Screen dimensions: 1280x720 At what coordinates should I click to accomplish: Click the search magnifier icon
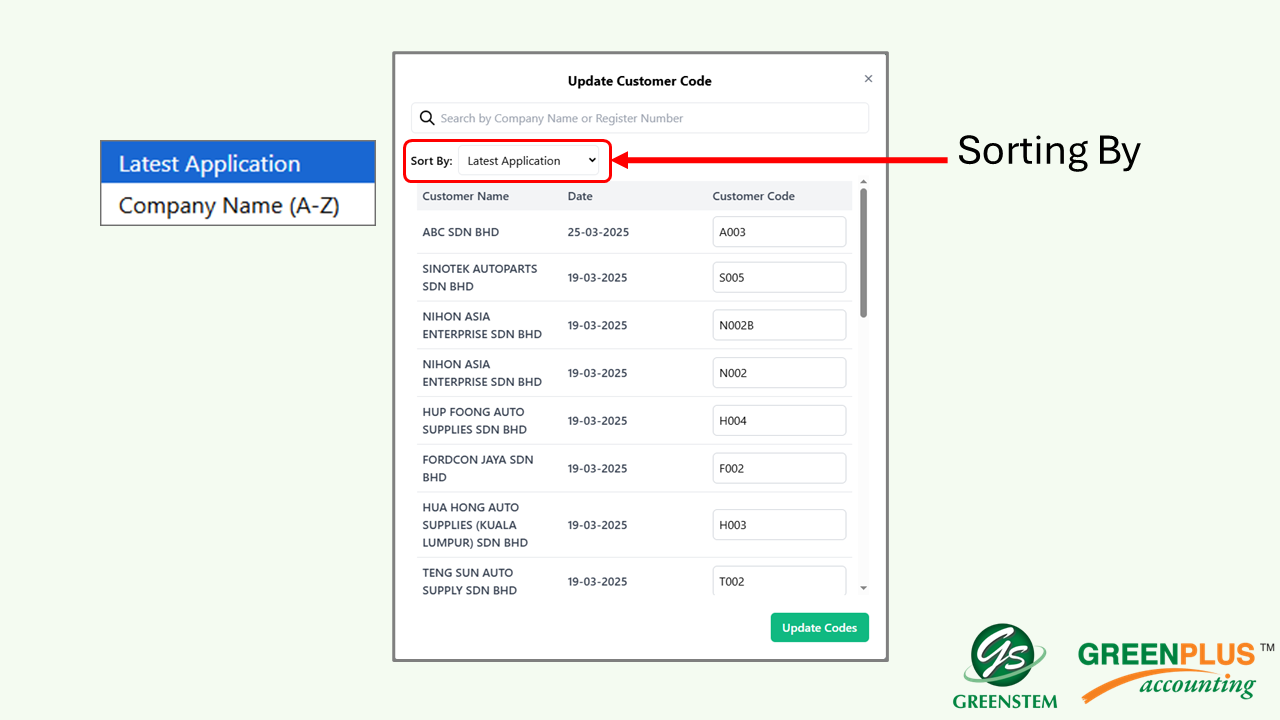(x=427, y=118)
